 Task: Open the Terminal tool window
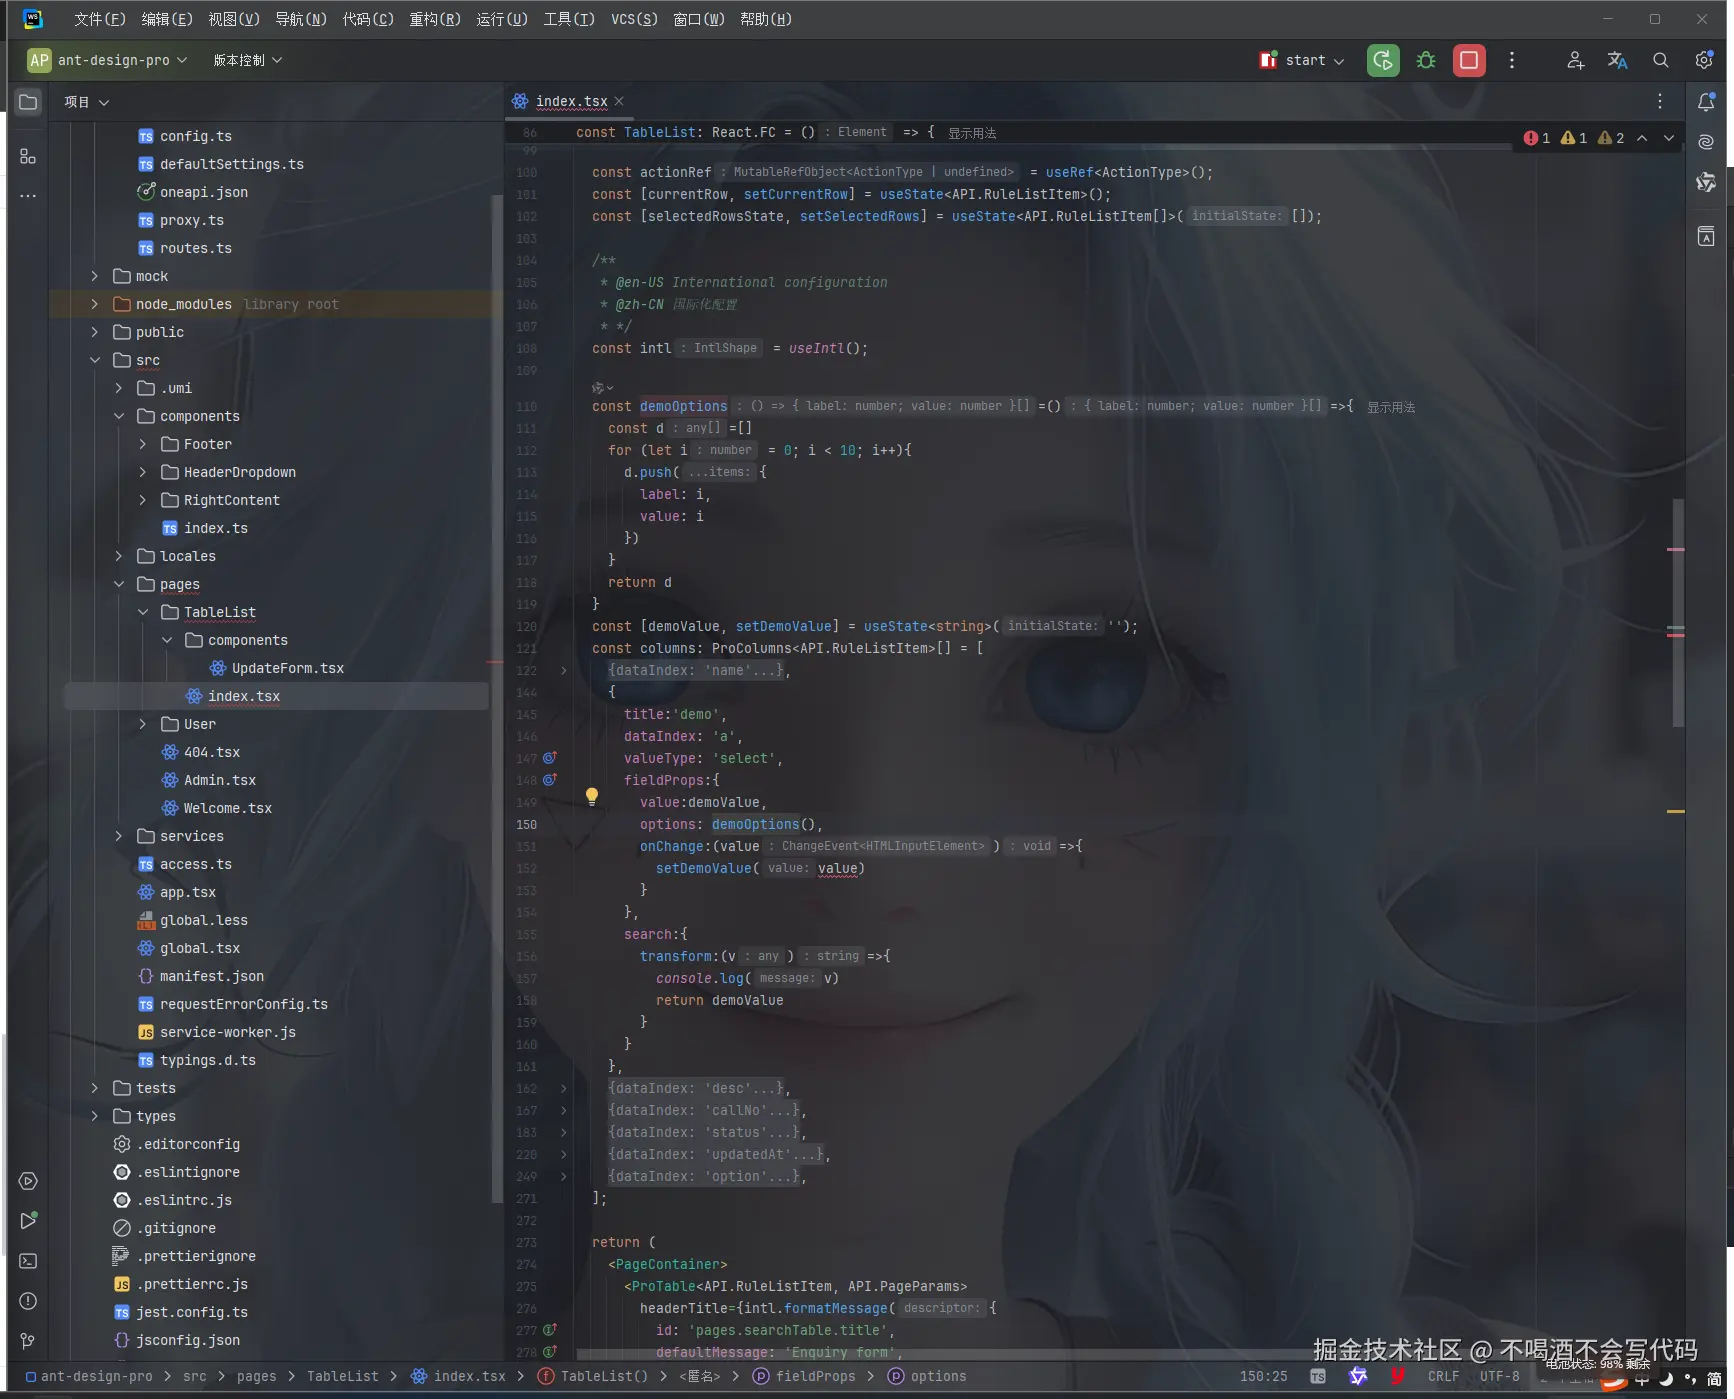28,1261
